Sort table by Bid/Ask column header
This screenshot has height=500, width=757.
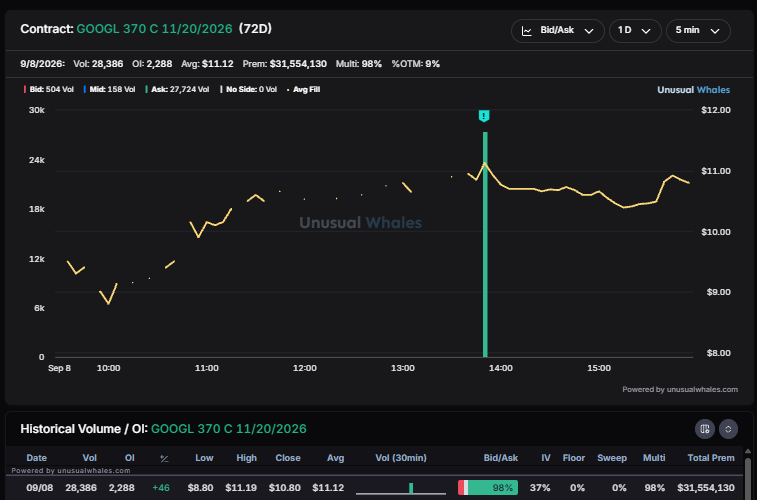[x=501, y=458]
